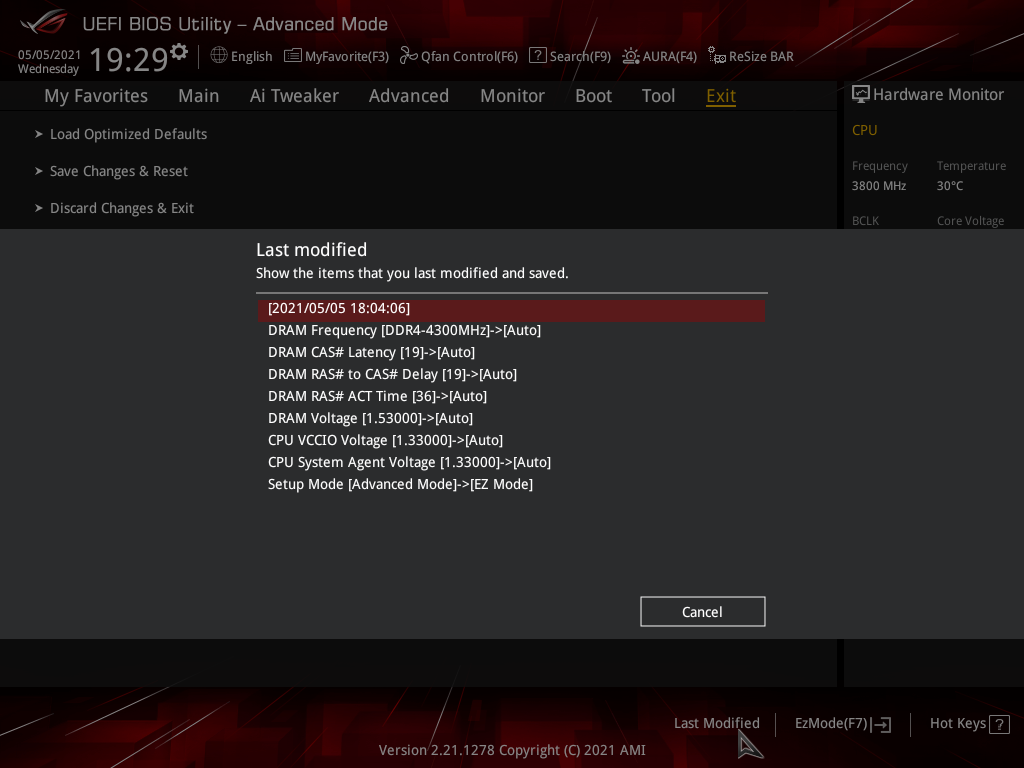The height and width of the screenshot is (768, 1024).
Task: Open the Tool tab
Action: point(658,96)
